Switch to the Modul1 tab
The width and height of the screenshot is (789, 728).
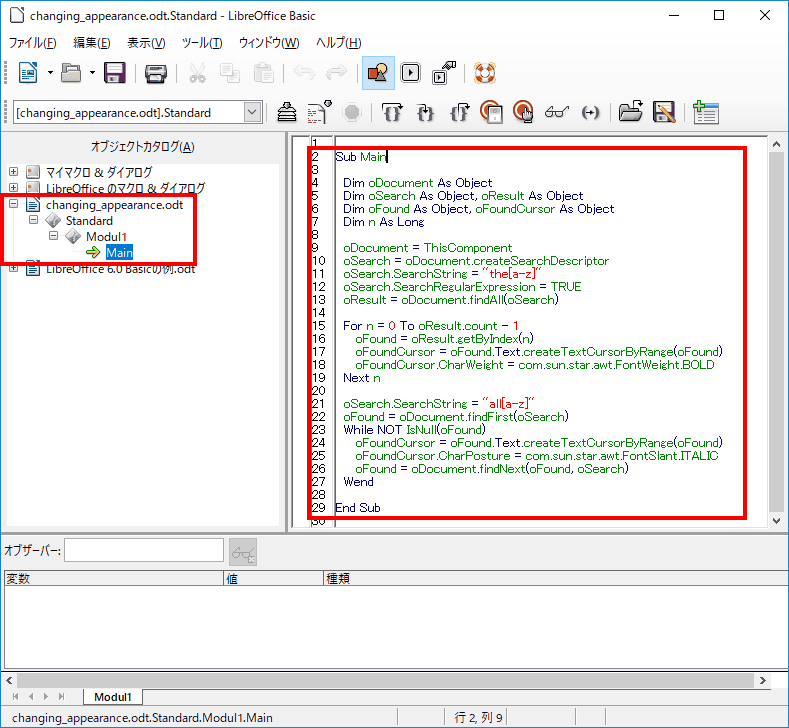[x=113, y=697]
